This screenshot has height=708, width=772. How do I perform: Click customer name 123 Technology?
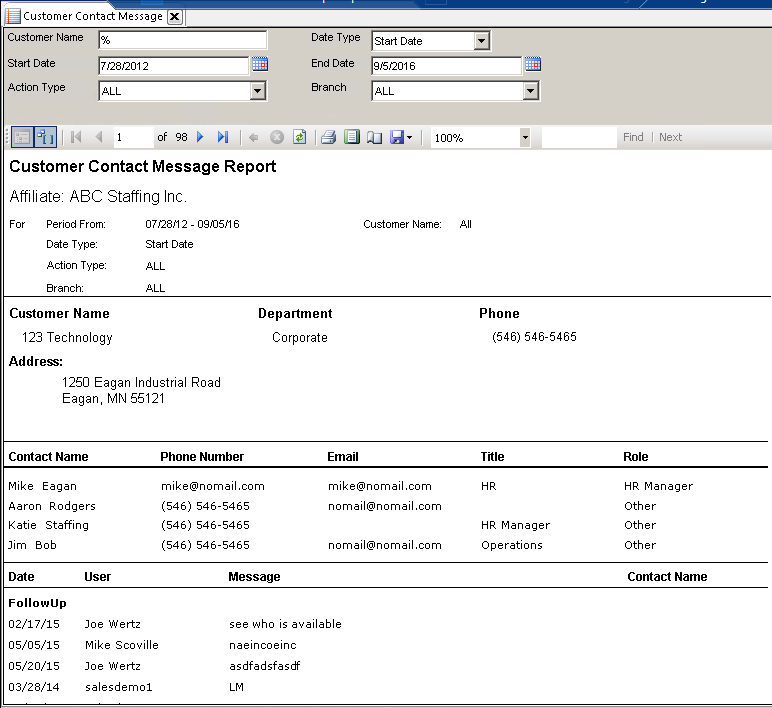pyautogui.click(x=67, y=337)
